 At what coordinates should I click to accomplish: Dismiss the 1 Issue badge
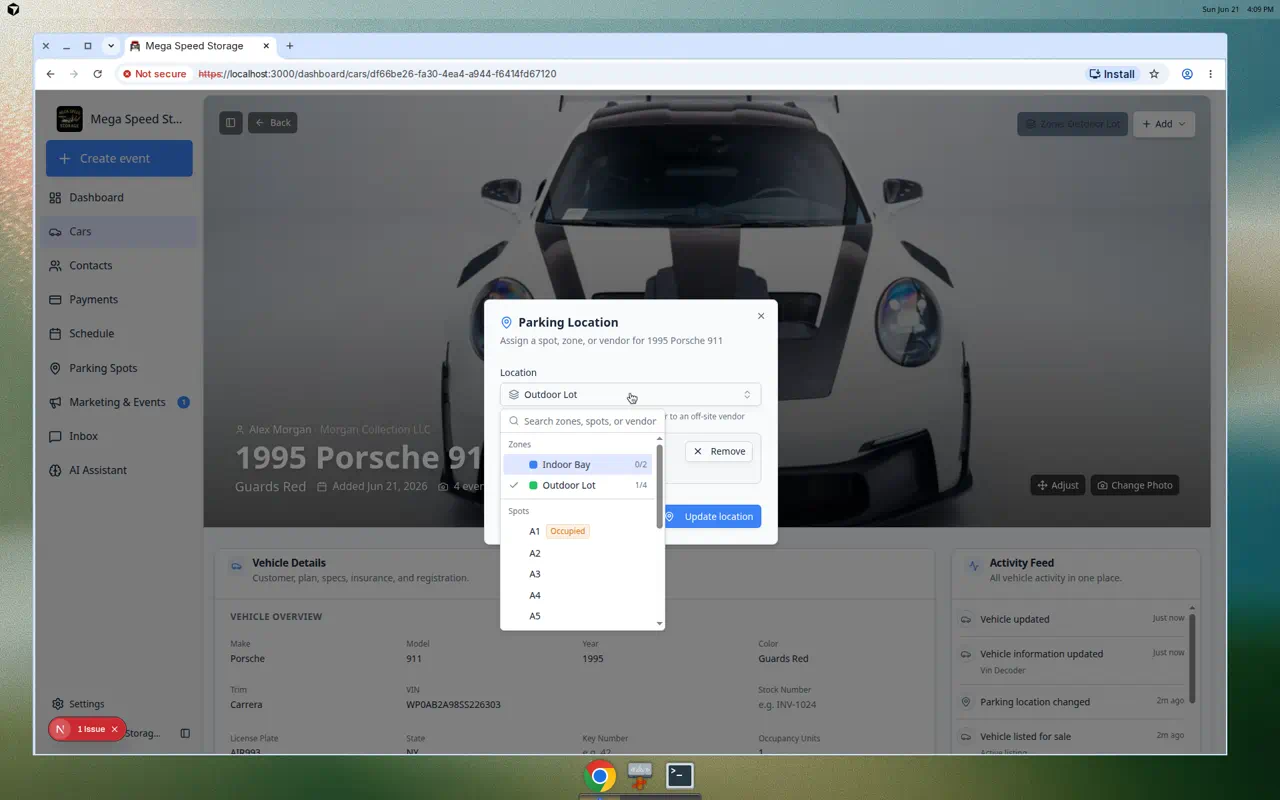coord(114,730)
